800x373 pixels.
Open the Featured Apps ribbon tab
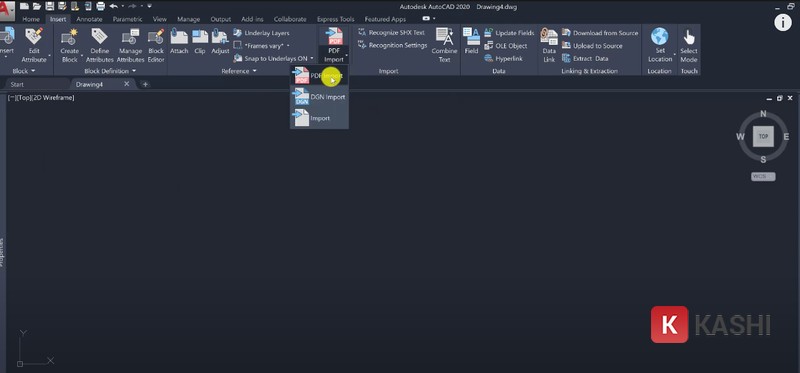click(385, 19)
